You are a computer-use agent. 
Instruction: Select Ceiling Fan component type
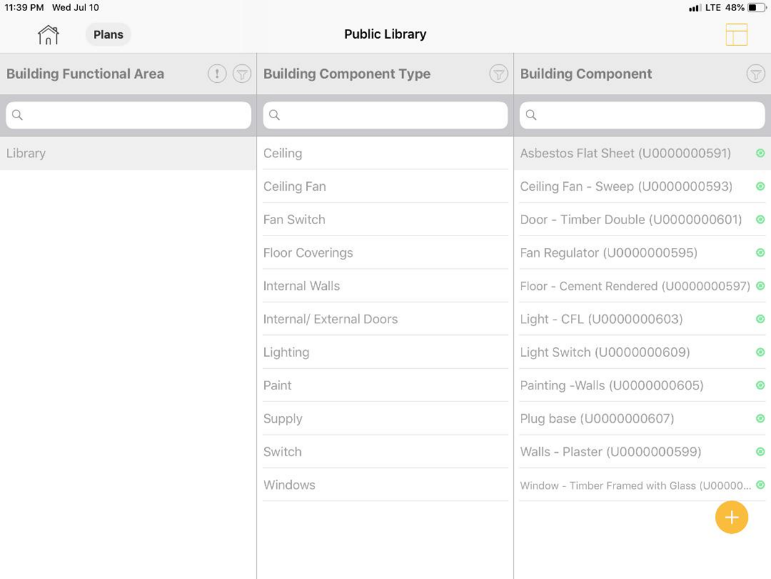pyautogui.click(x=385, y=186)
